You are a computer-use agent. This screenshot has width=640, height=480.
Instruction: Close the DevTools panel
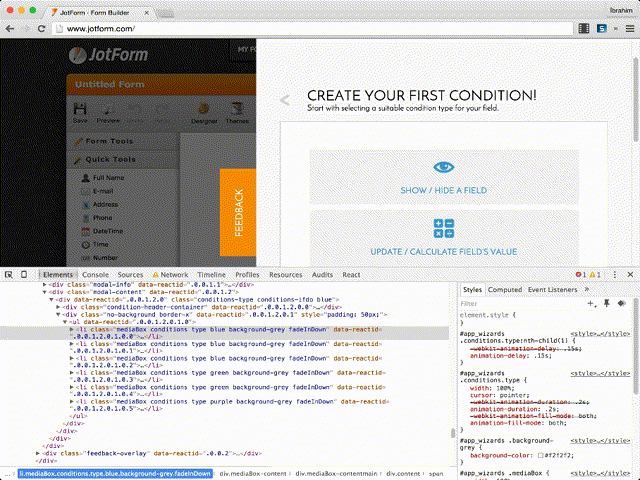(x=630, y=275)
